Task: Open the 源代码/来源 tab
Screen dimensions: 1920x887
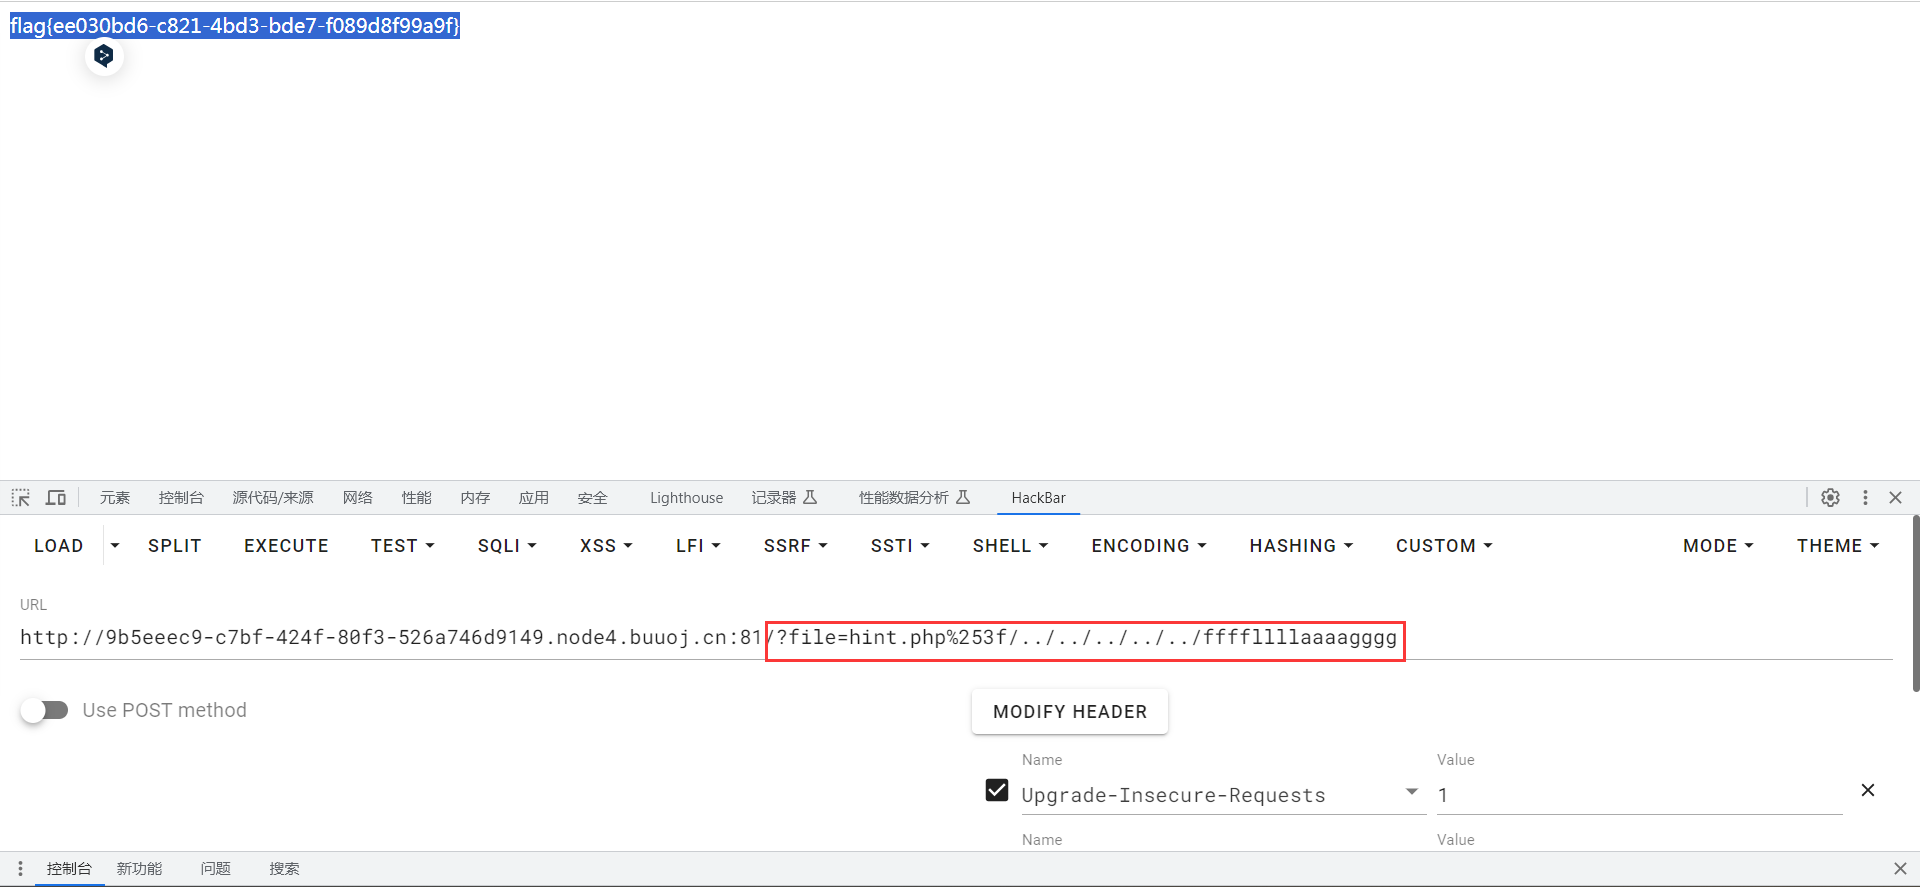Action: 273,498
